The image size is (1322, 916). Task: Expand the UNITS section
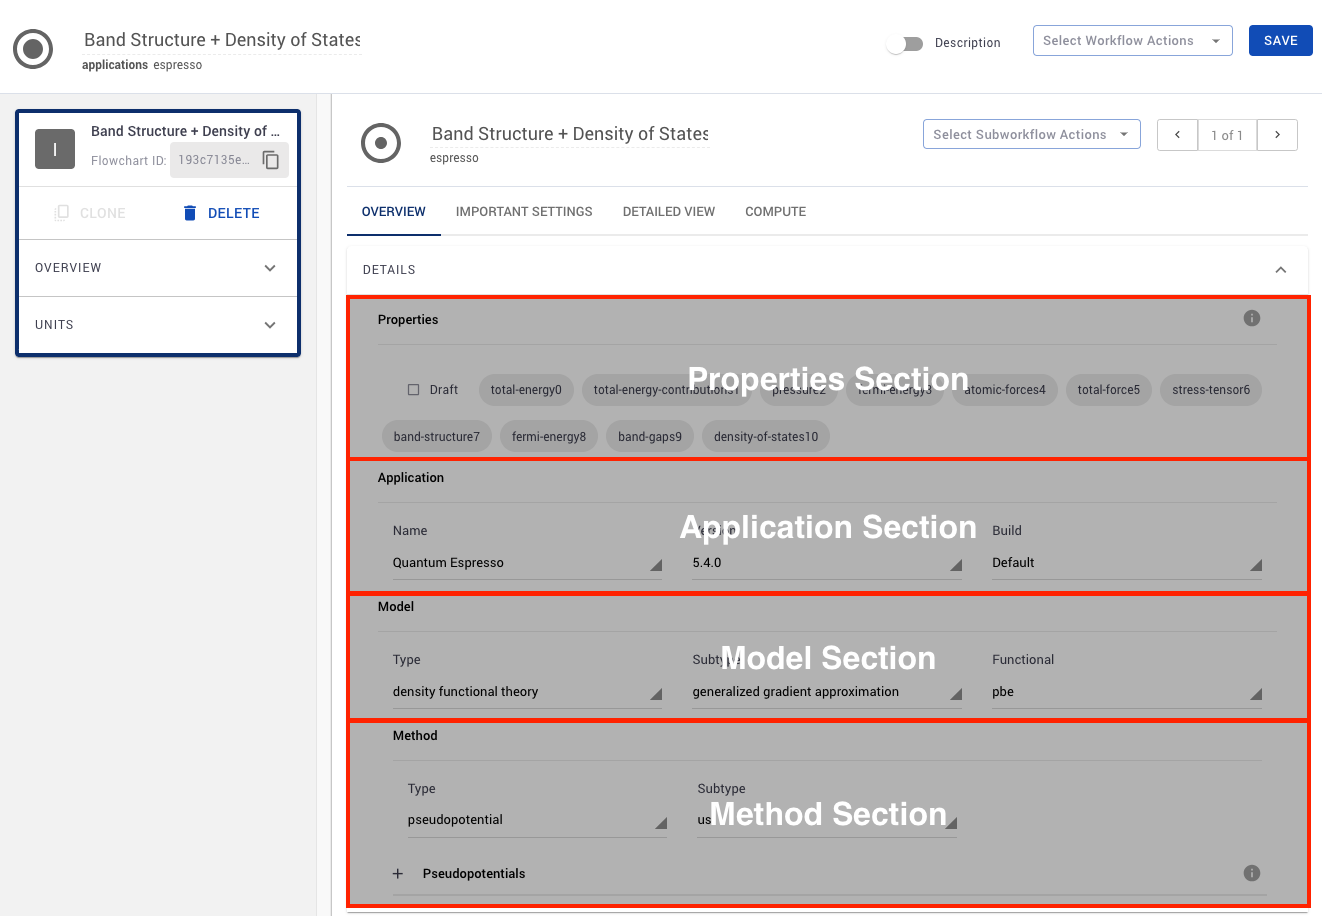click(157, 324)
